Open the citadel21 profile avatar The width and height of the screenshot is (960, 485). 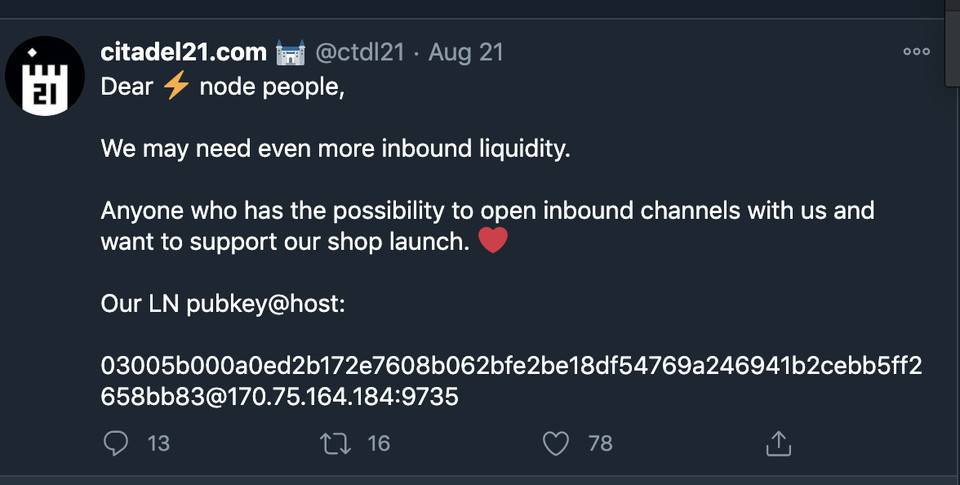pyautogui.click(x=45, y=76)
